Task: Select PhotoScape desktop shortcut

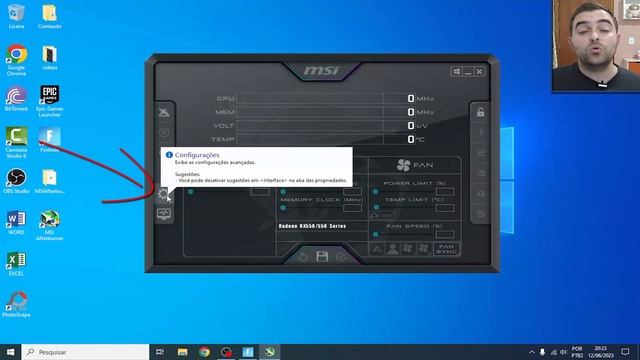Action: pos(16,304)
